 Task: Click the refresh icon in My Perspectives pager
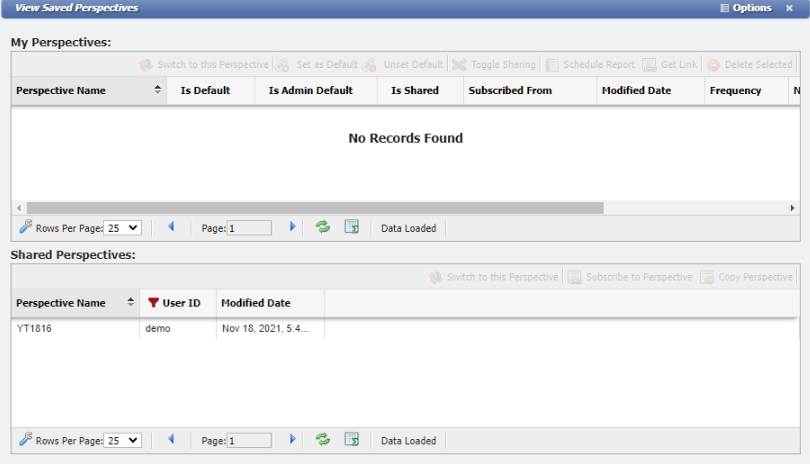(323, 228)
